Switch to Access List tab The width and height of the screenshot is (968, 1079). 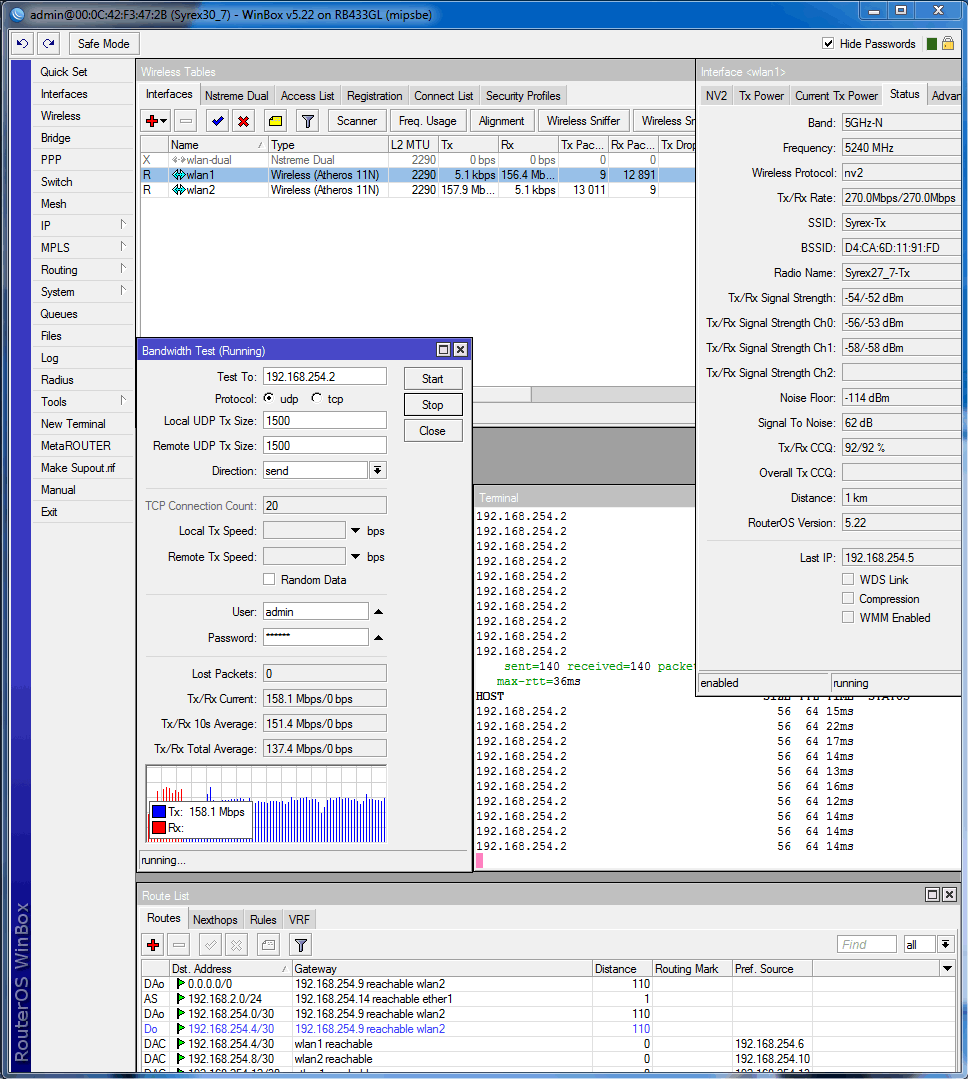pos(308,96)
